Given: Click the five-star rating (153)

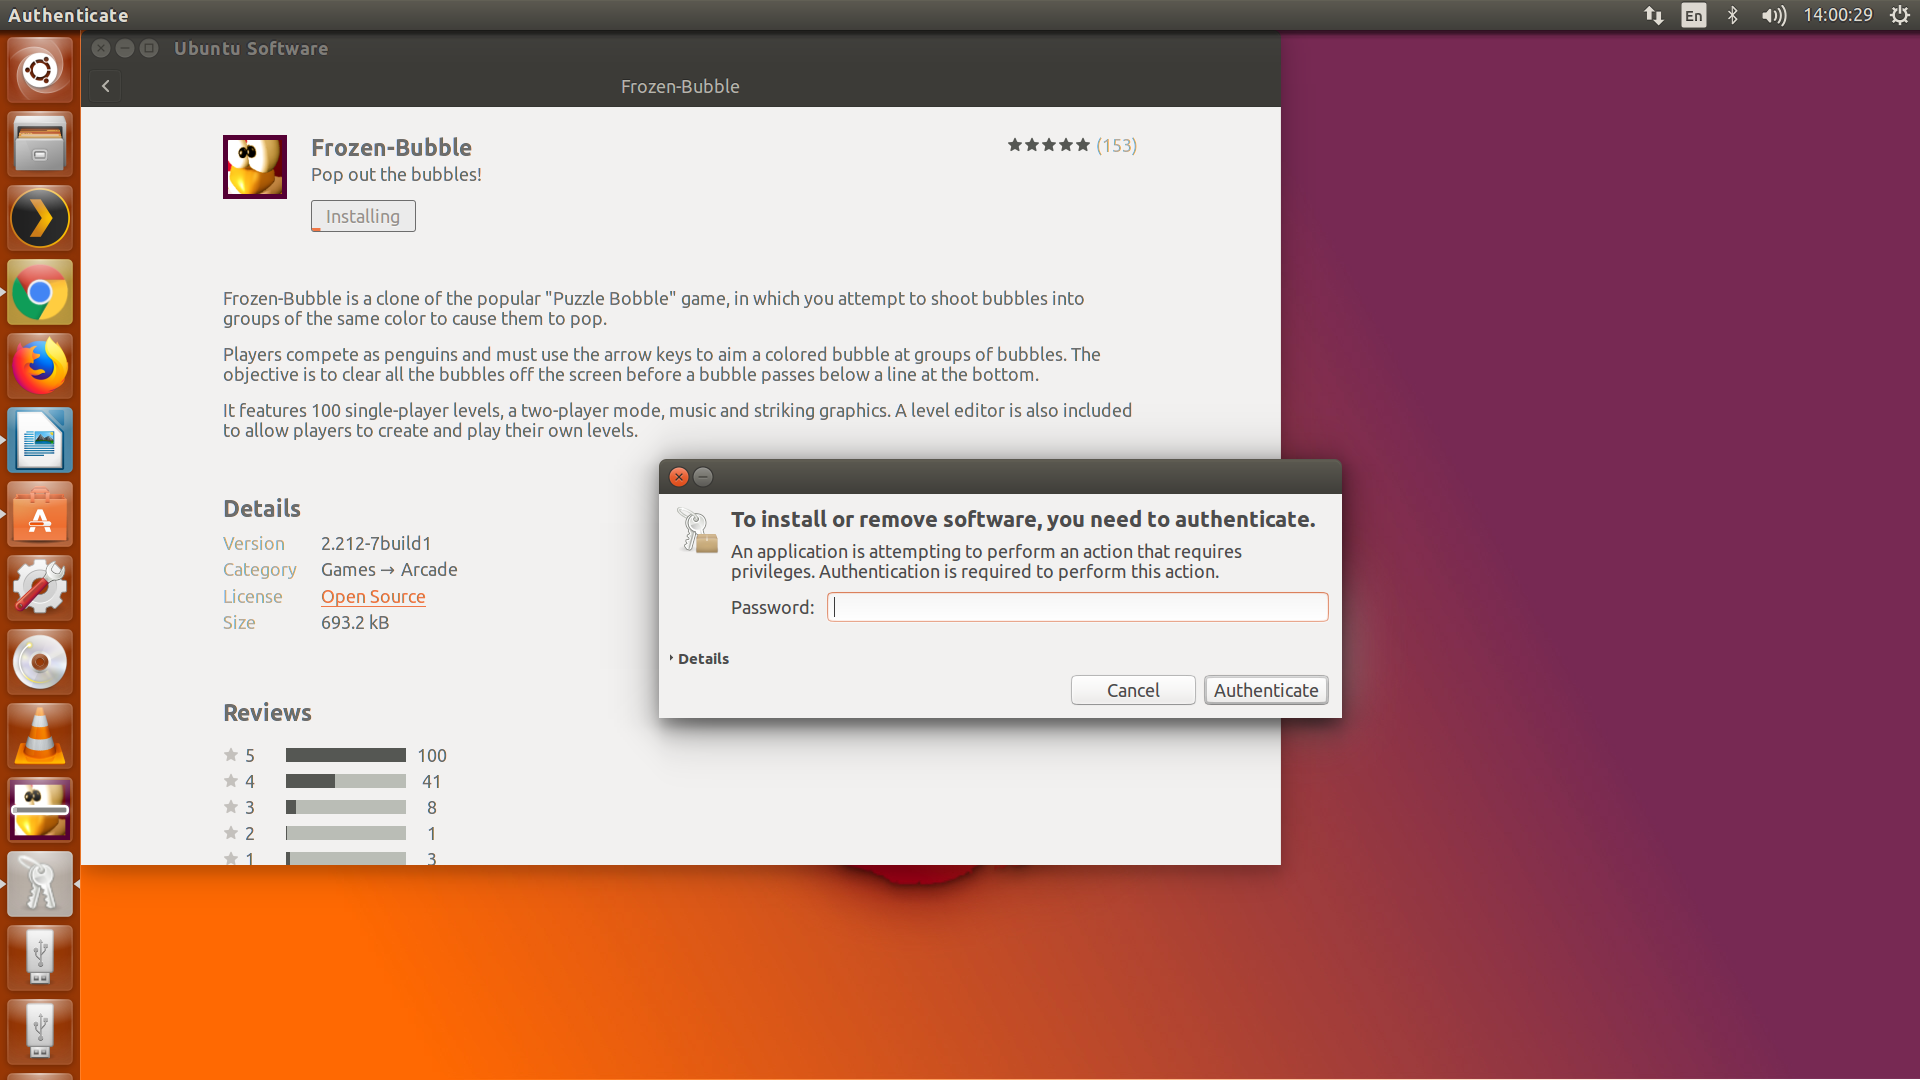Looking at the screenshot, I should 1072,145.
